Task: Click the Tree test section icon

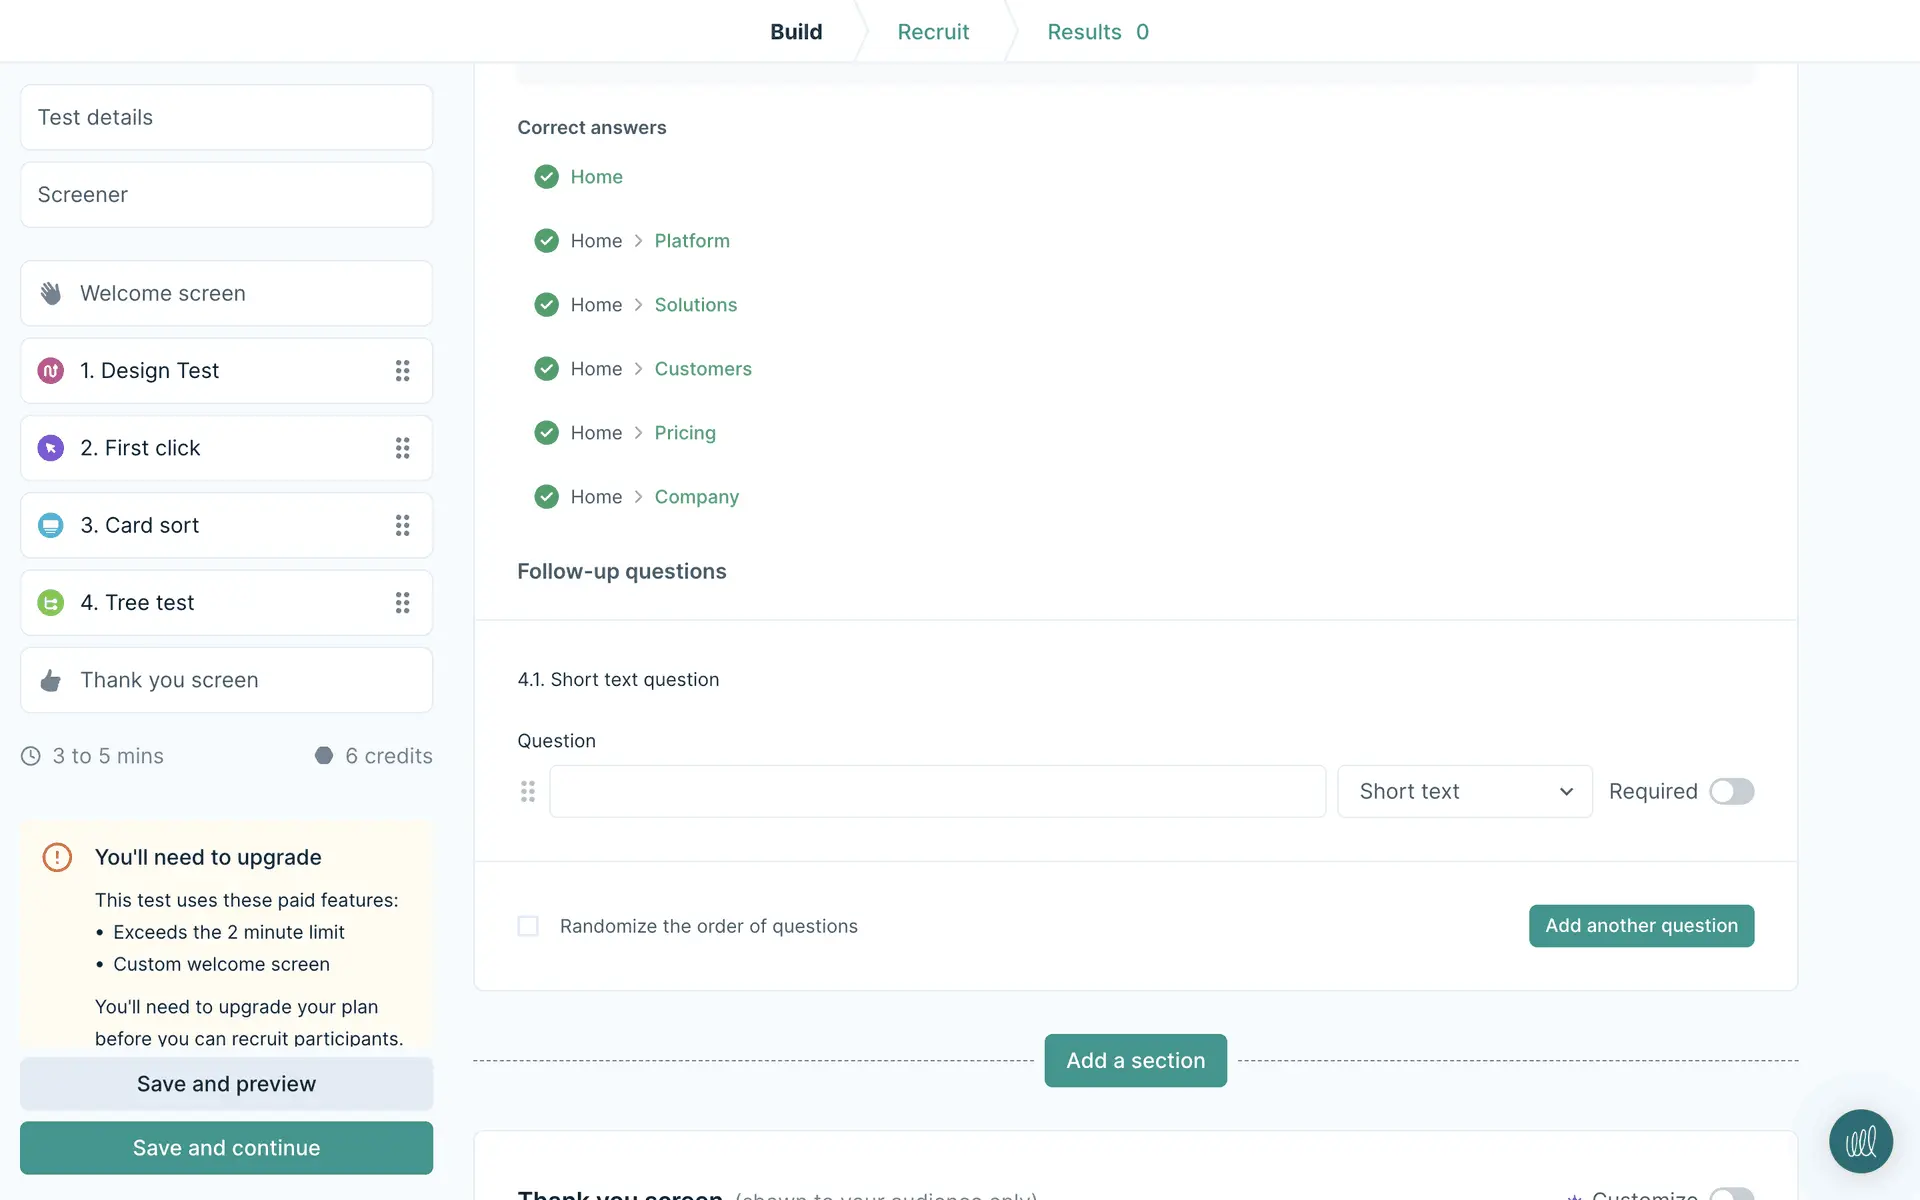Action: coord(51,603)
